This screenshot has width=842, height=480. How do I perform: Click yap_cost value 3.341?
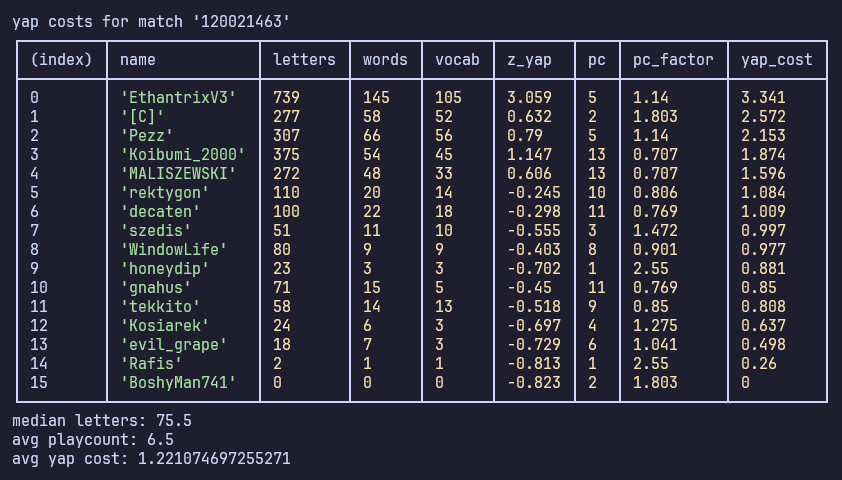pyautogui.click(x=763, y=97)
